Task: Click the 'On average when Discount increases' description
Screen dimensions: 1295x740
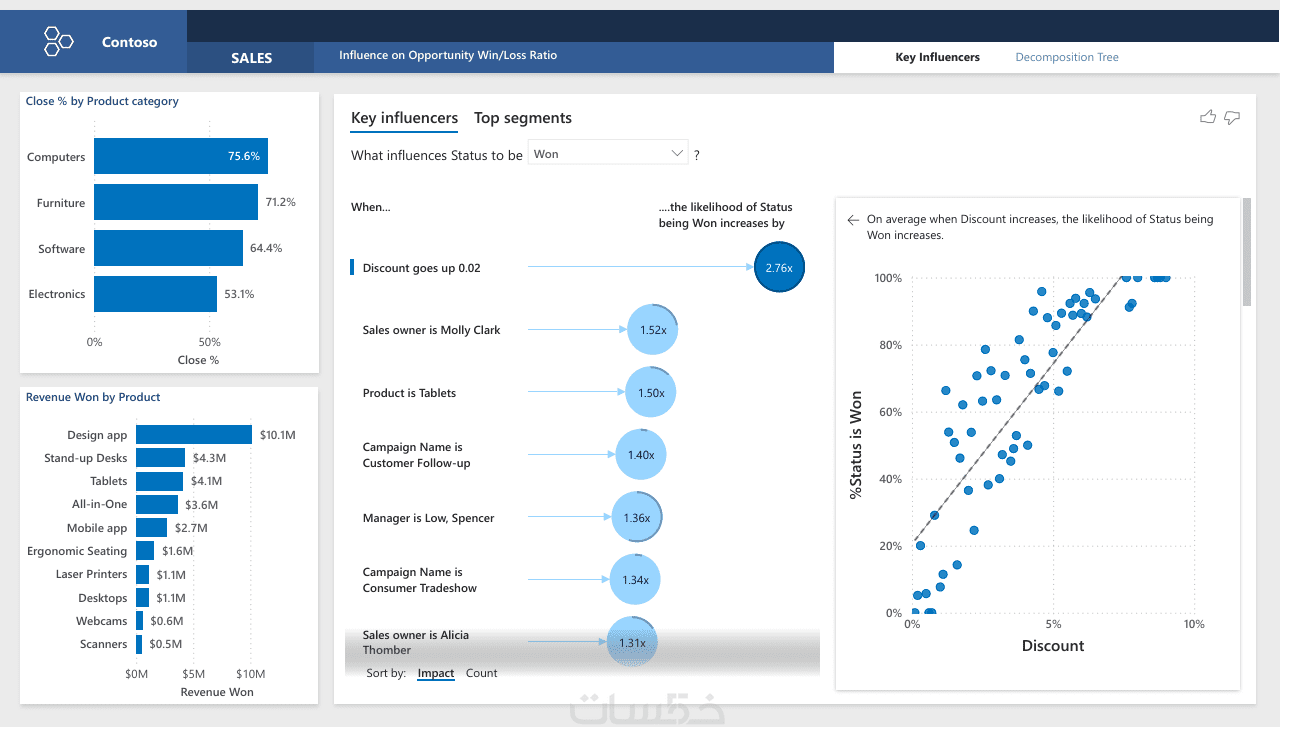Action: 1040,227
